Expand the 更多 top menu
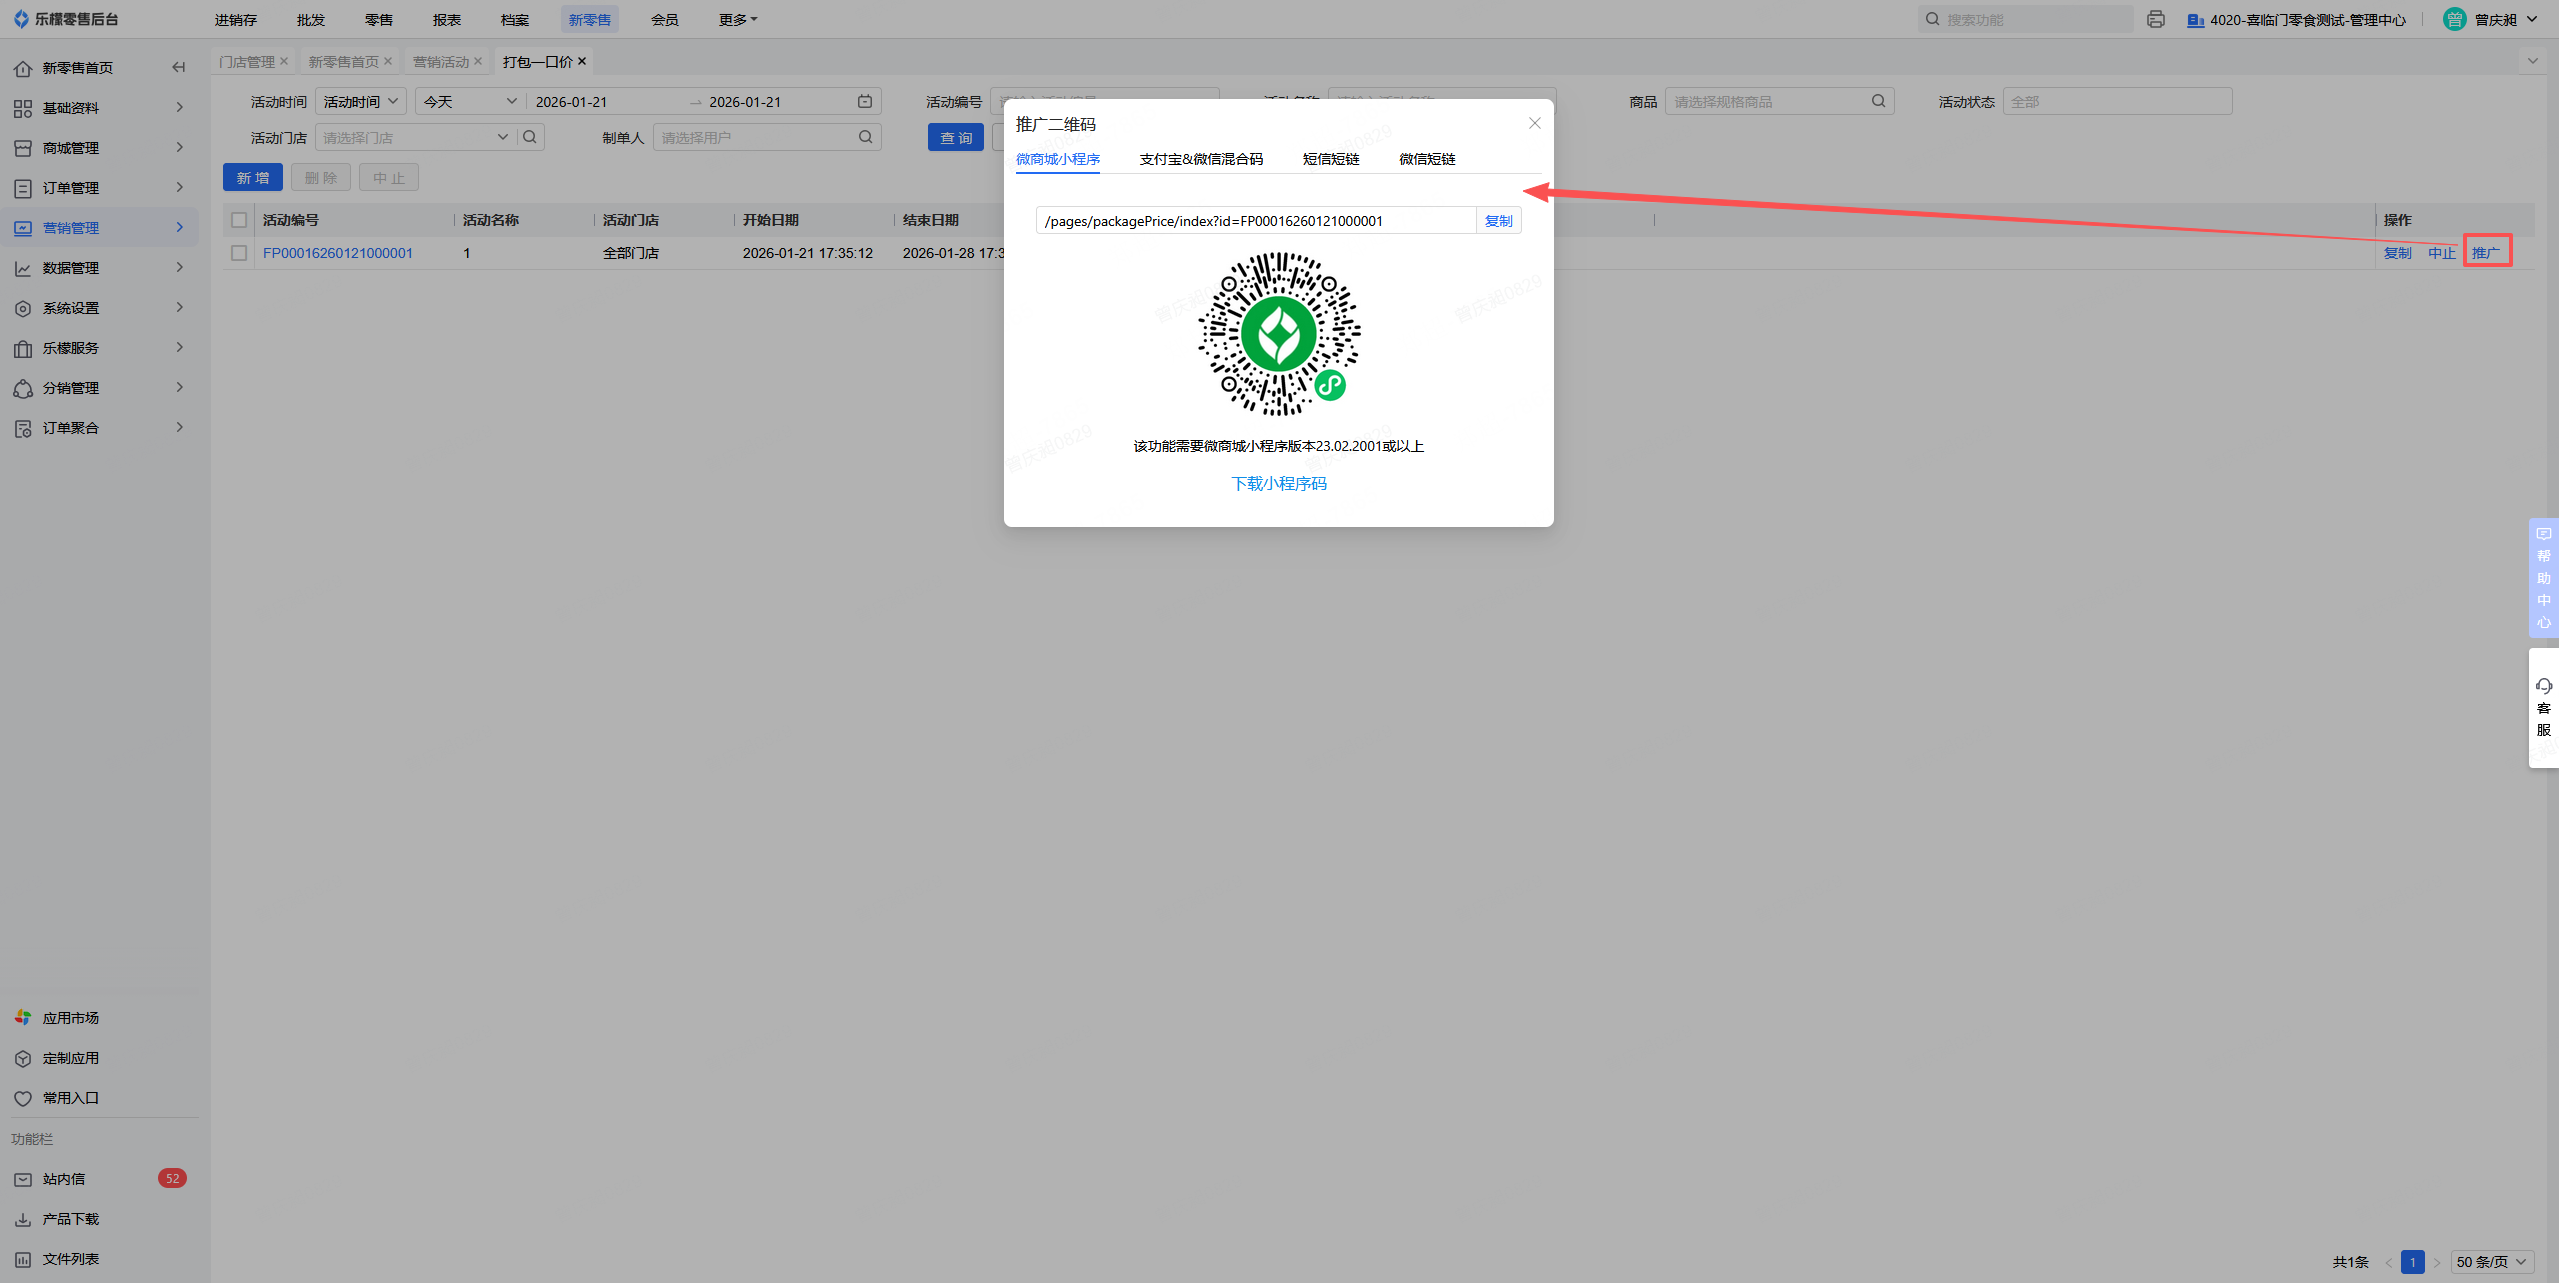Screen dimensions: 2559x1283 tap(738, 20)
